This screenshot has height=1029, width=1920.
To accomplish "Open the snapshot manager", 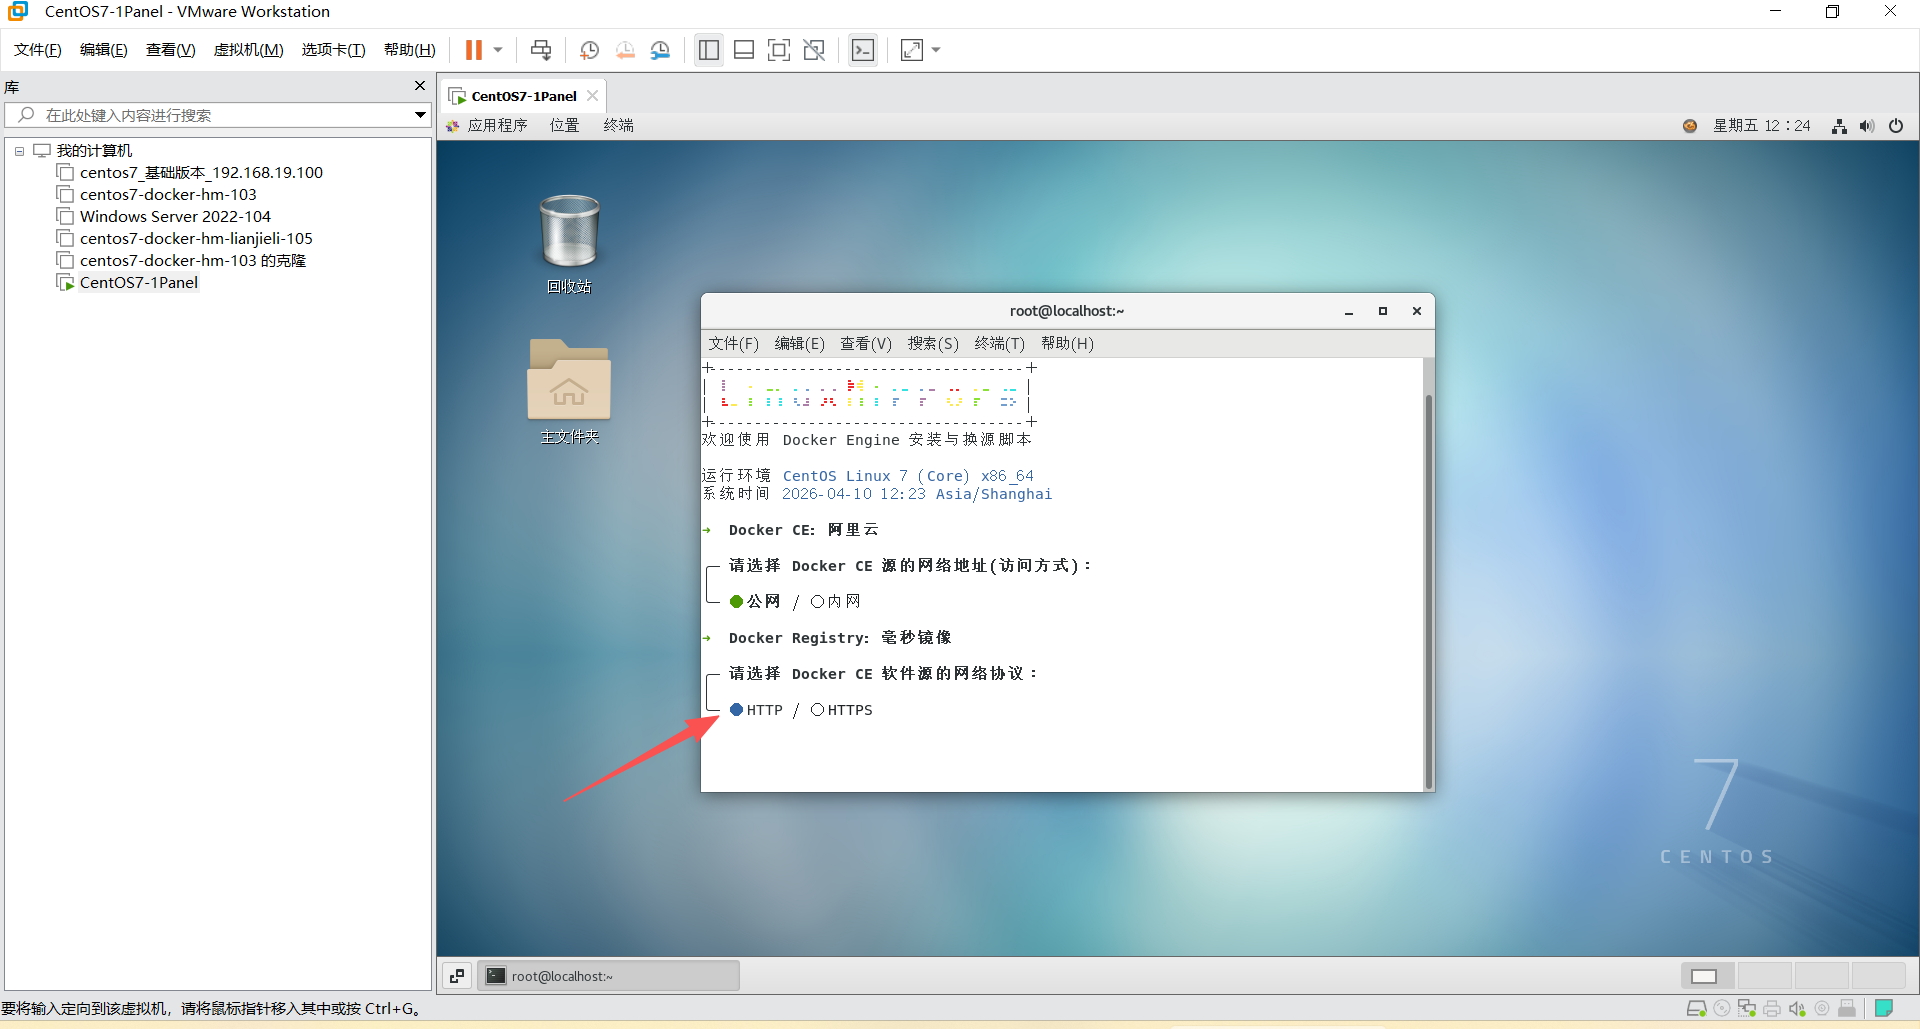I will tap(660, 50).
